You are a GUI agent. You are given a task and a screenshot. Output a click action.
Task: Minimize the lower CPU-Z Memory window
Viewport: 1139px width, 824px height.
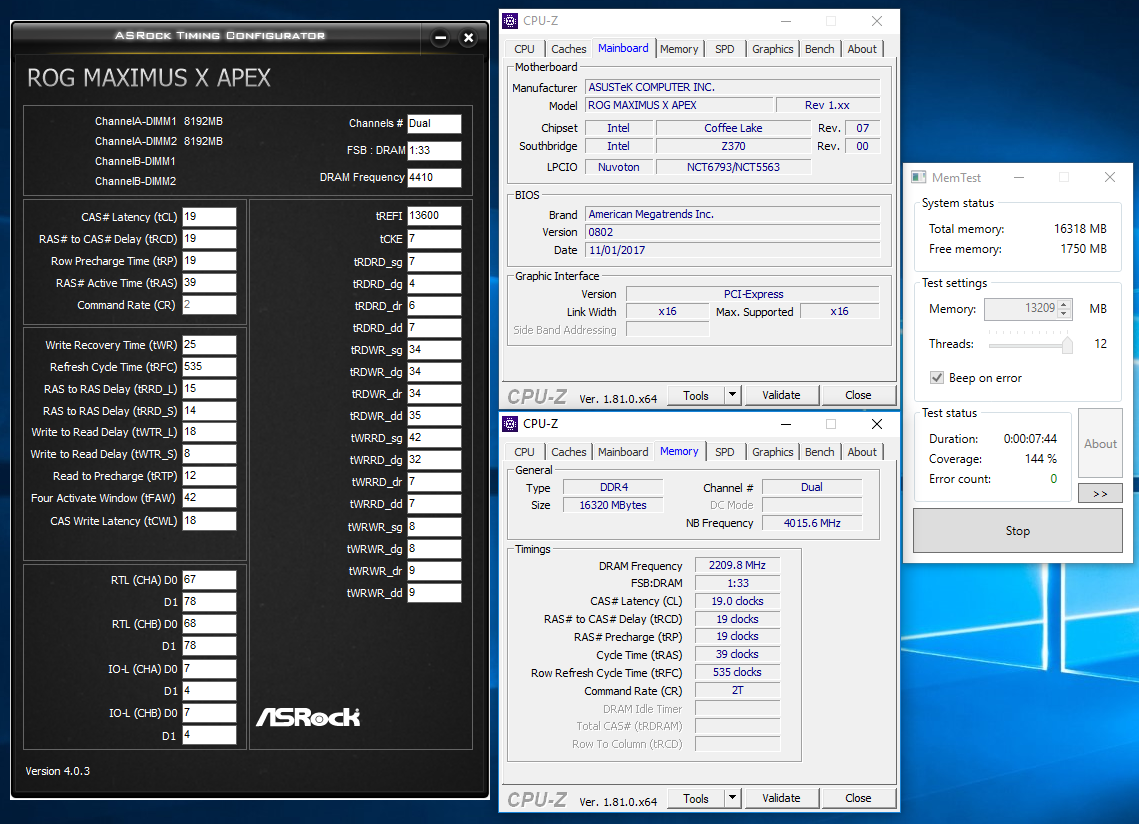click(786, 424)
